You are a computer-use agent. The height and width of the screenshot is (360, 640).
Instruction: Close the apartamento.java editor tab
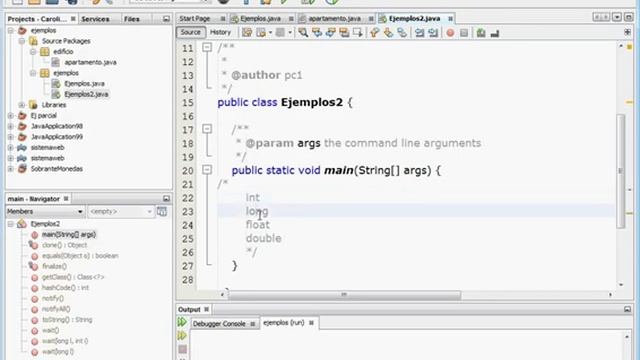371,19
